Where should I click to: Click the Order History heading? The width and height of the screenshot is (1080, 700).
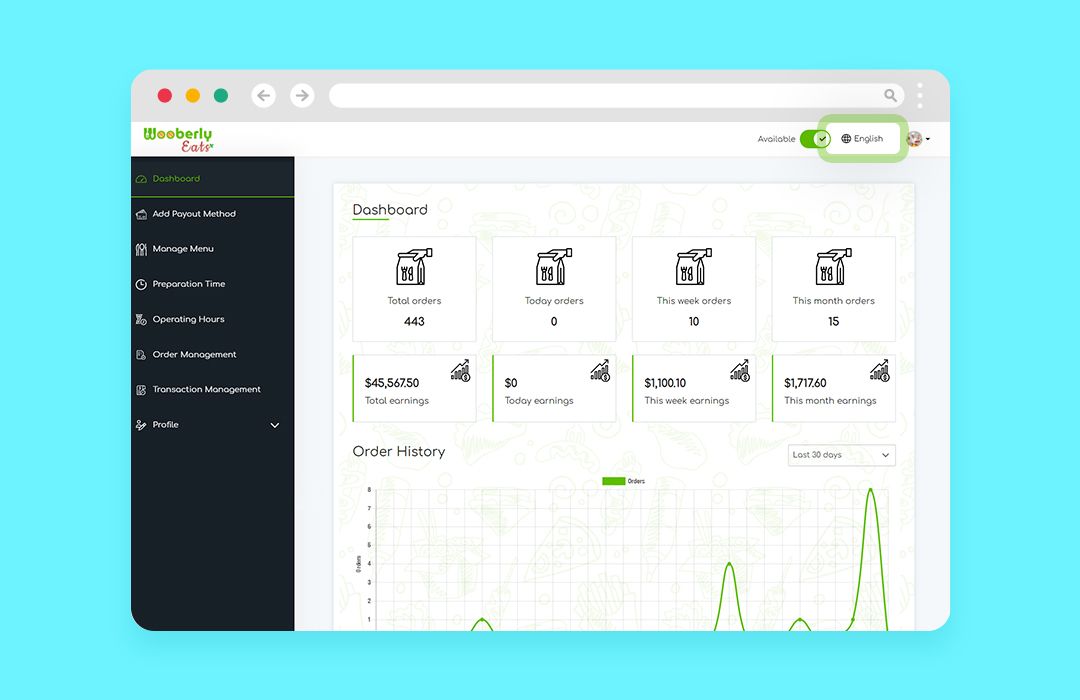[399, 451]
